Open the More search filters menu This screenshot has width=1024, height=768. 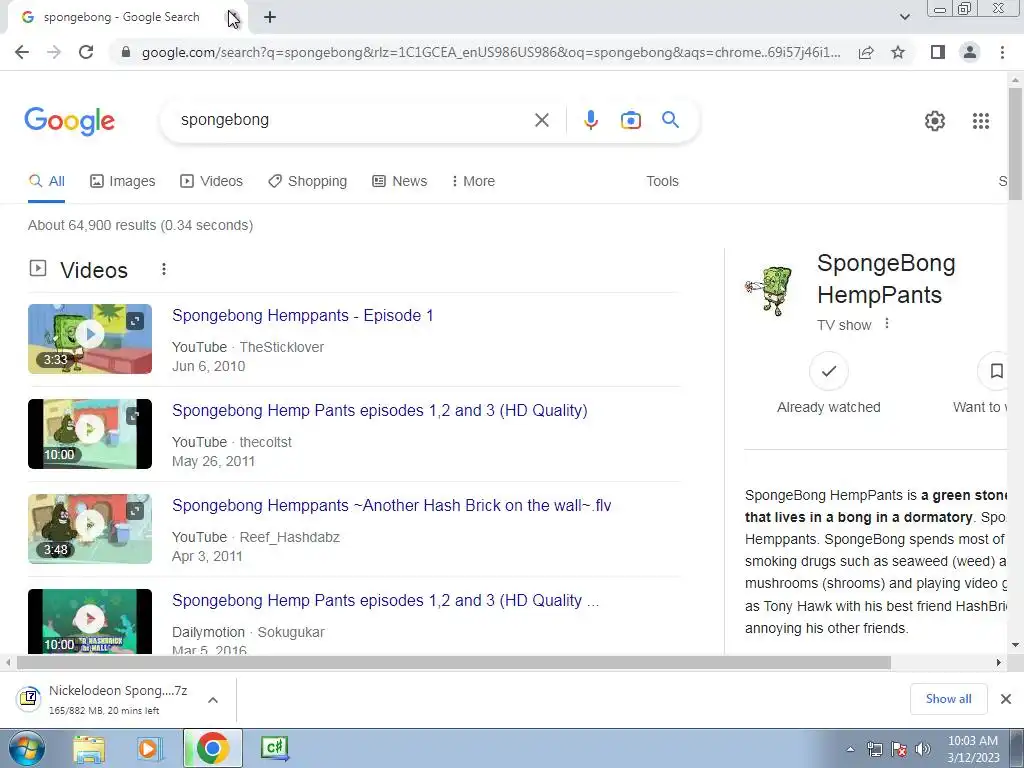(473, 181)
